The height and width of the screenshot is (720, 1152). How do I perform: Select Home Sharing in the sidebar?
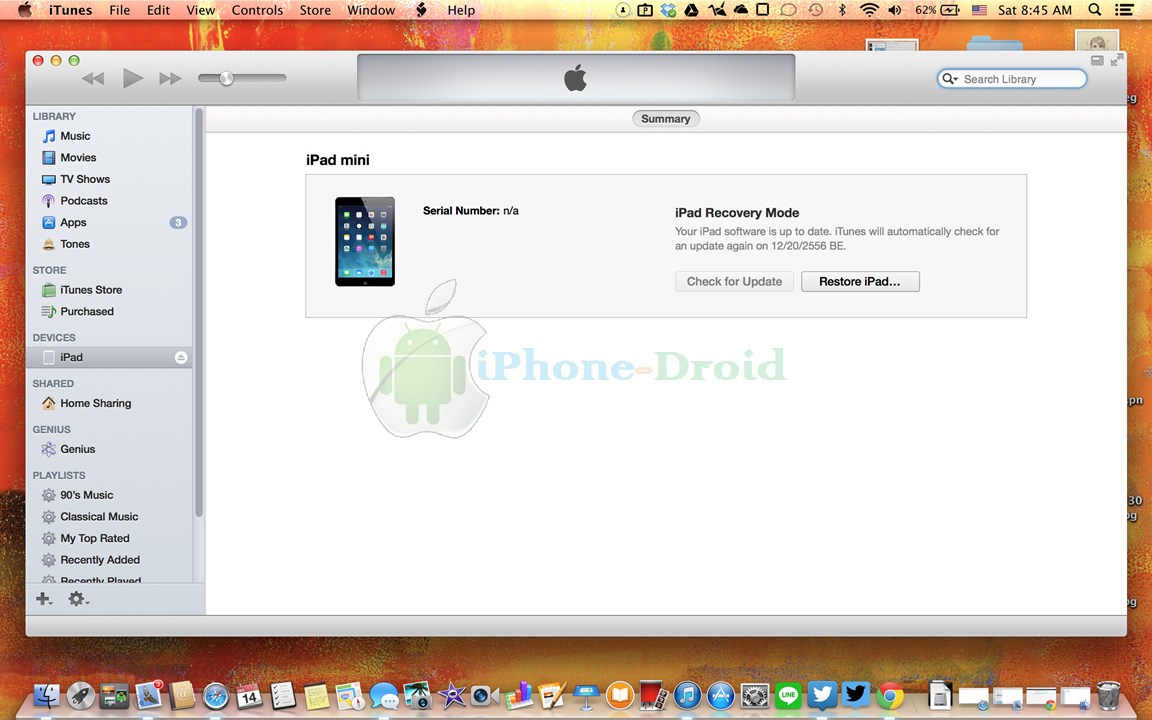[95, 404]
